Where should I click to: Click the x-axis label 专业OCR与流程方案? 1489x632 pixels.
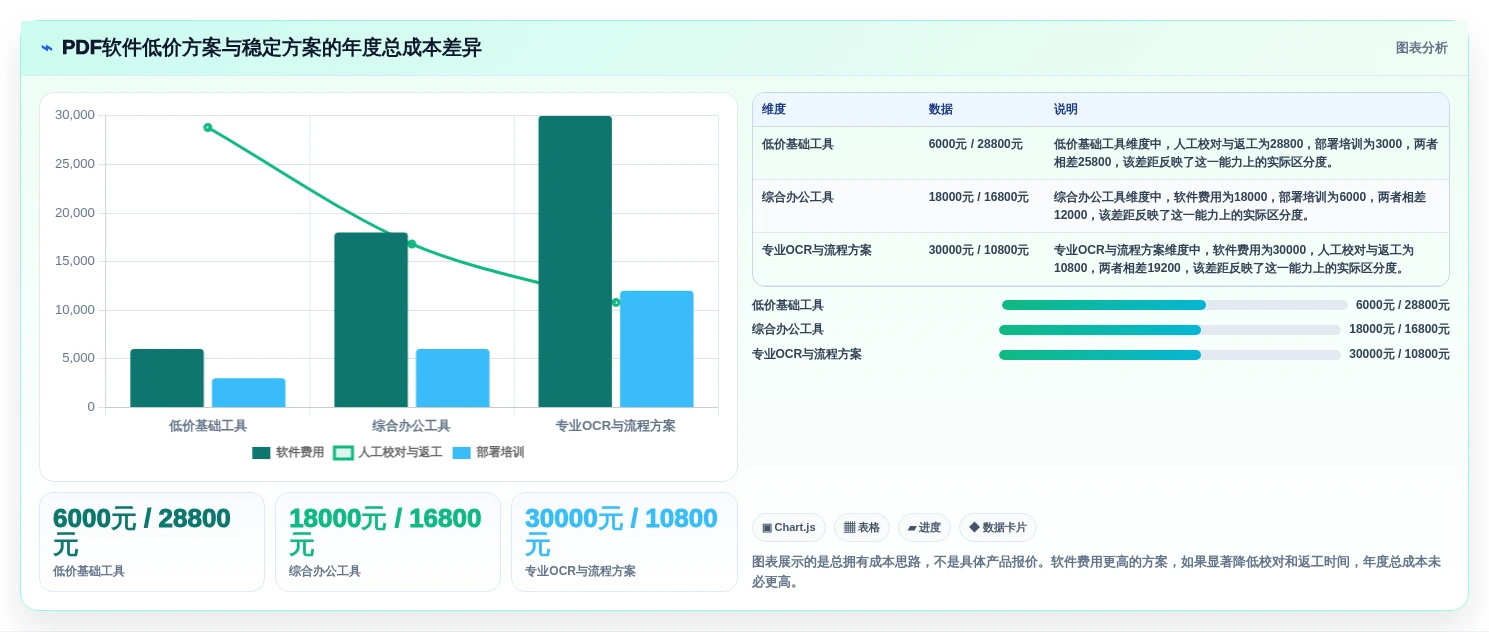pos(616,426)
